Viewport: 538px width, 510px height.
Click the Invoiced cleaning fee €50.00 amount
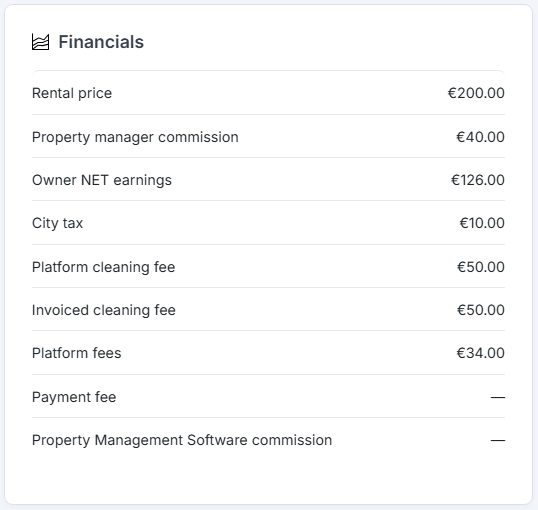(x=481, y=310)
